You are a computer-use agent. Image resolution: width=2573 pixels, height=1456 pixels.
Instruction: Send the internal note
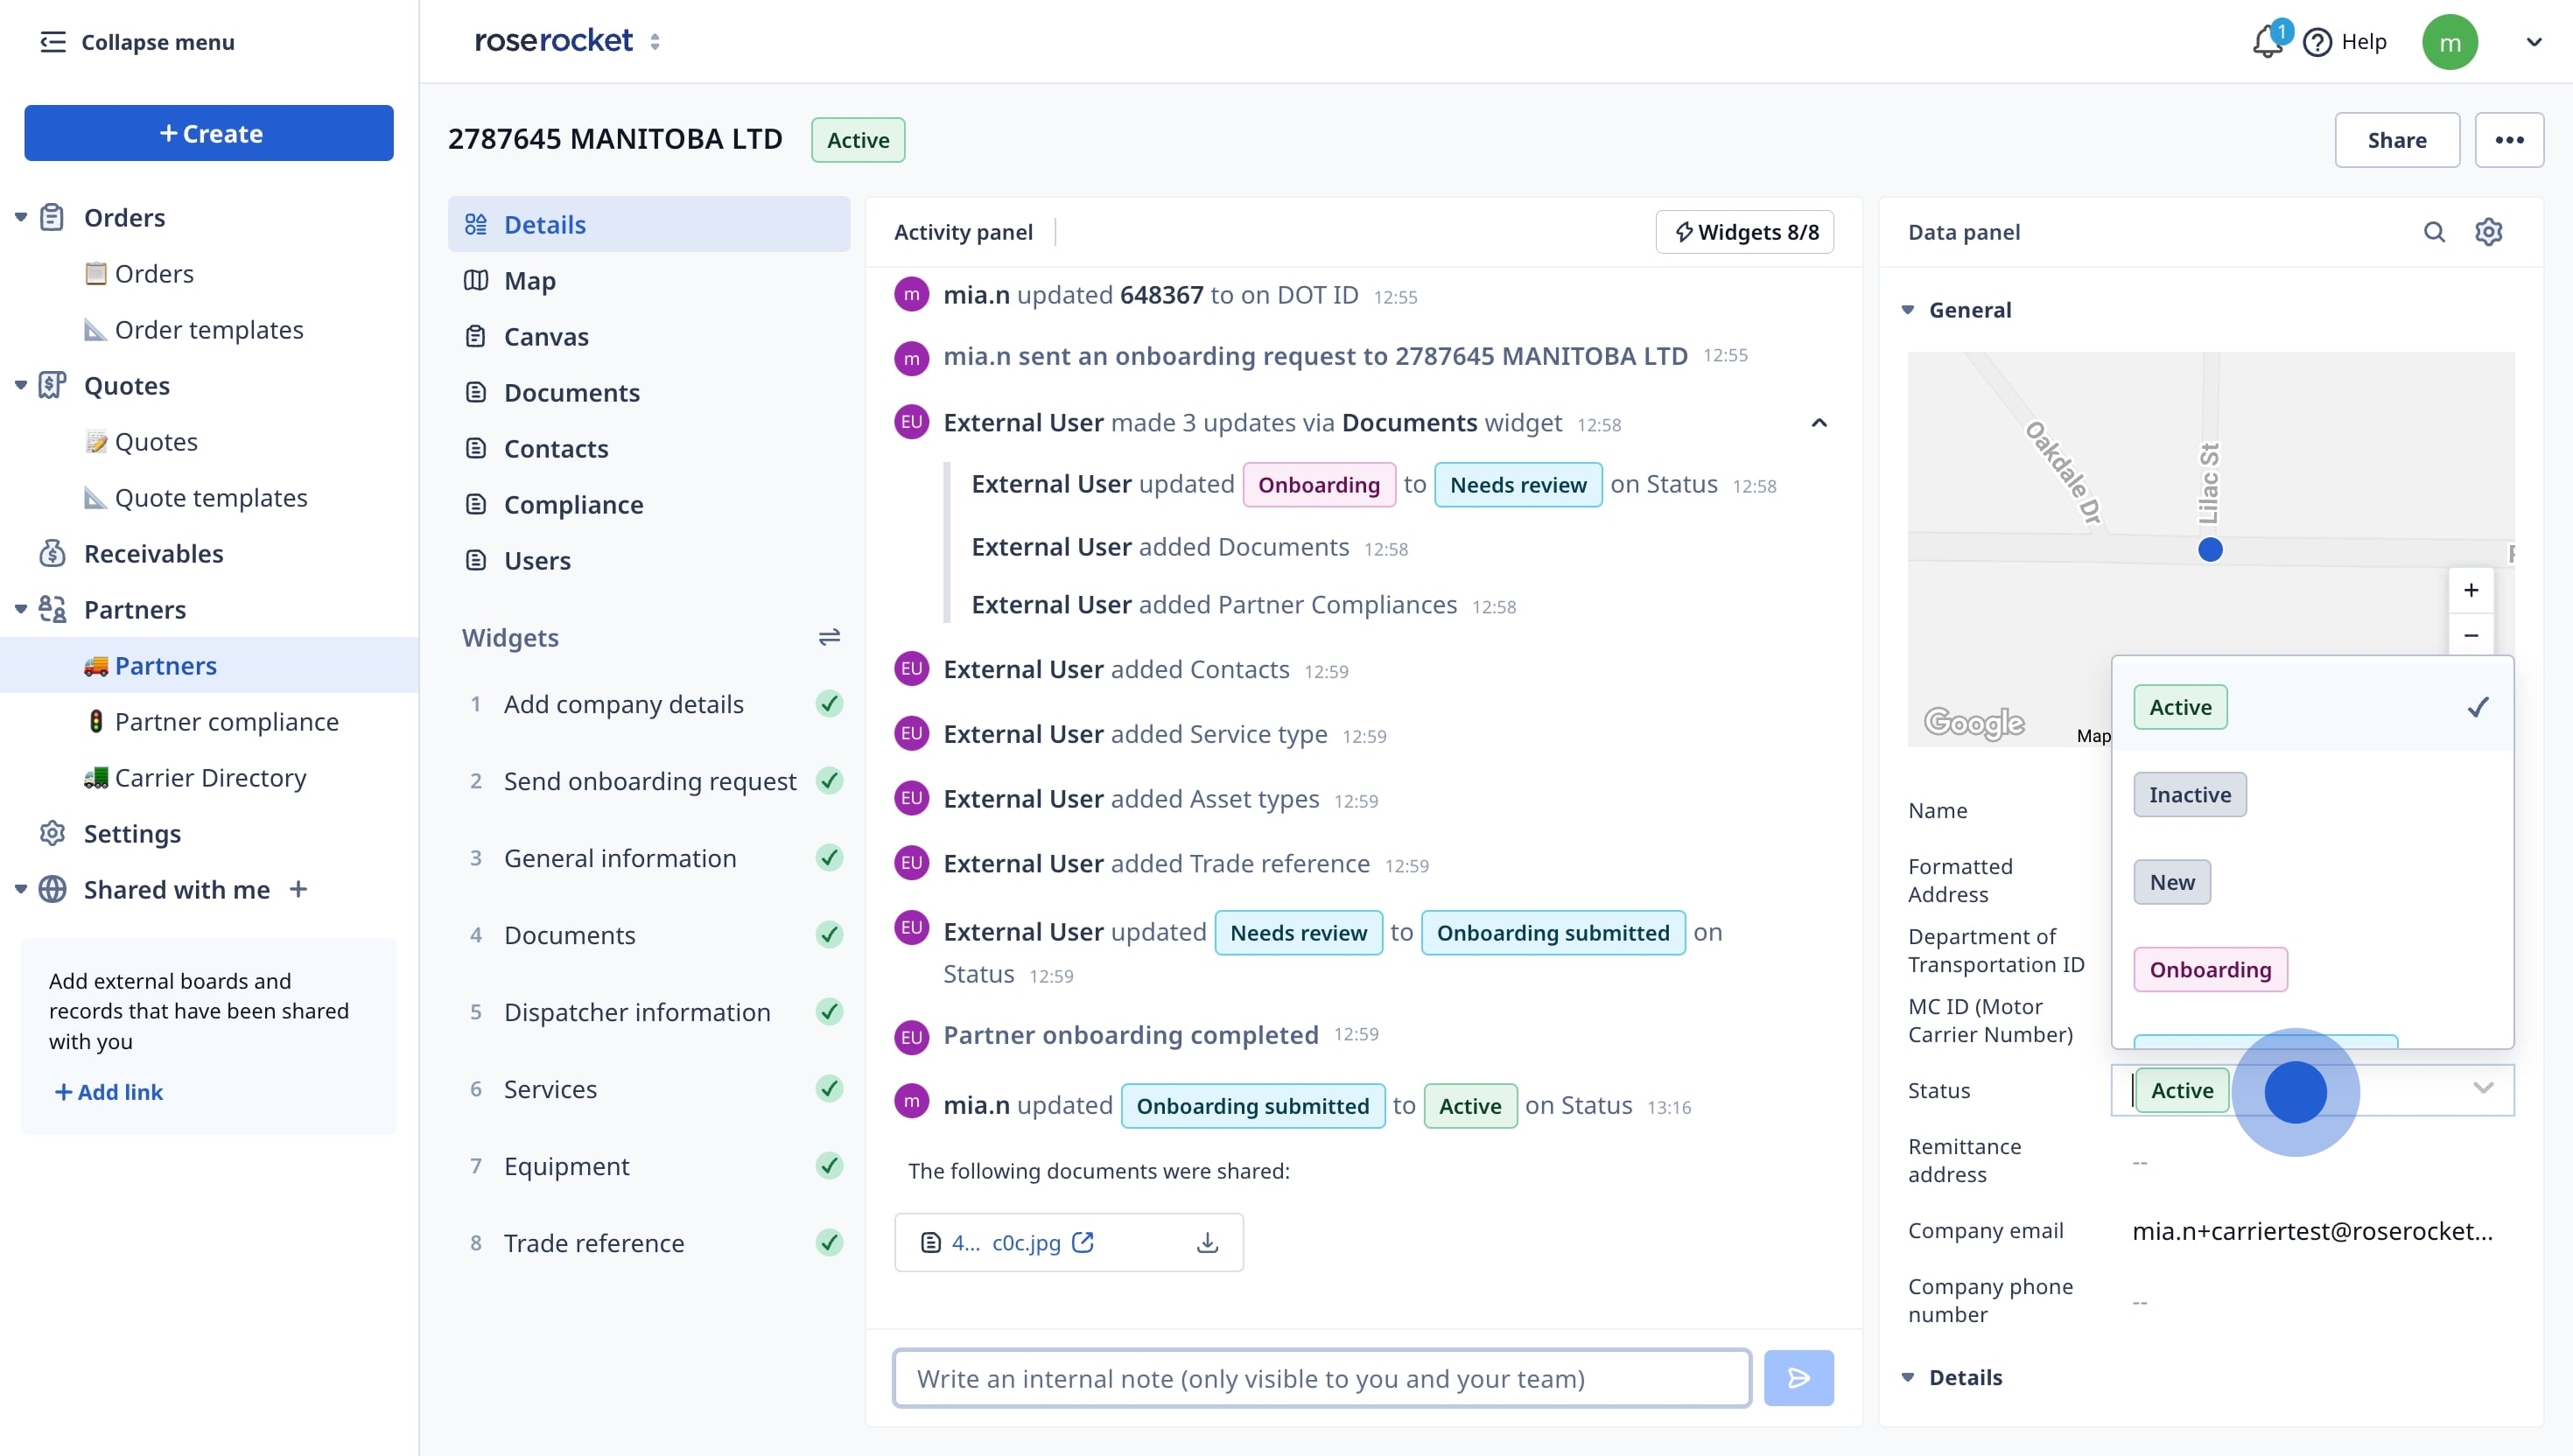point(1798,1378)
